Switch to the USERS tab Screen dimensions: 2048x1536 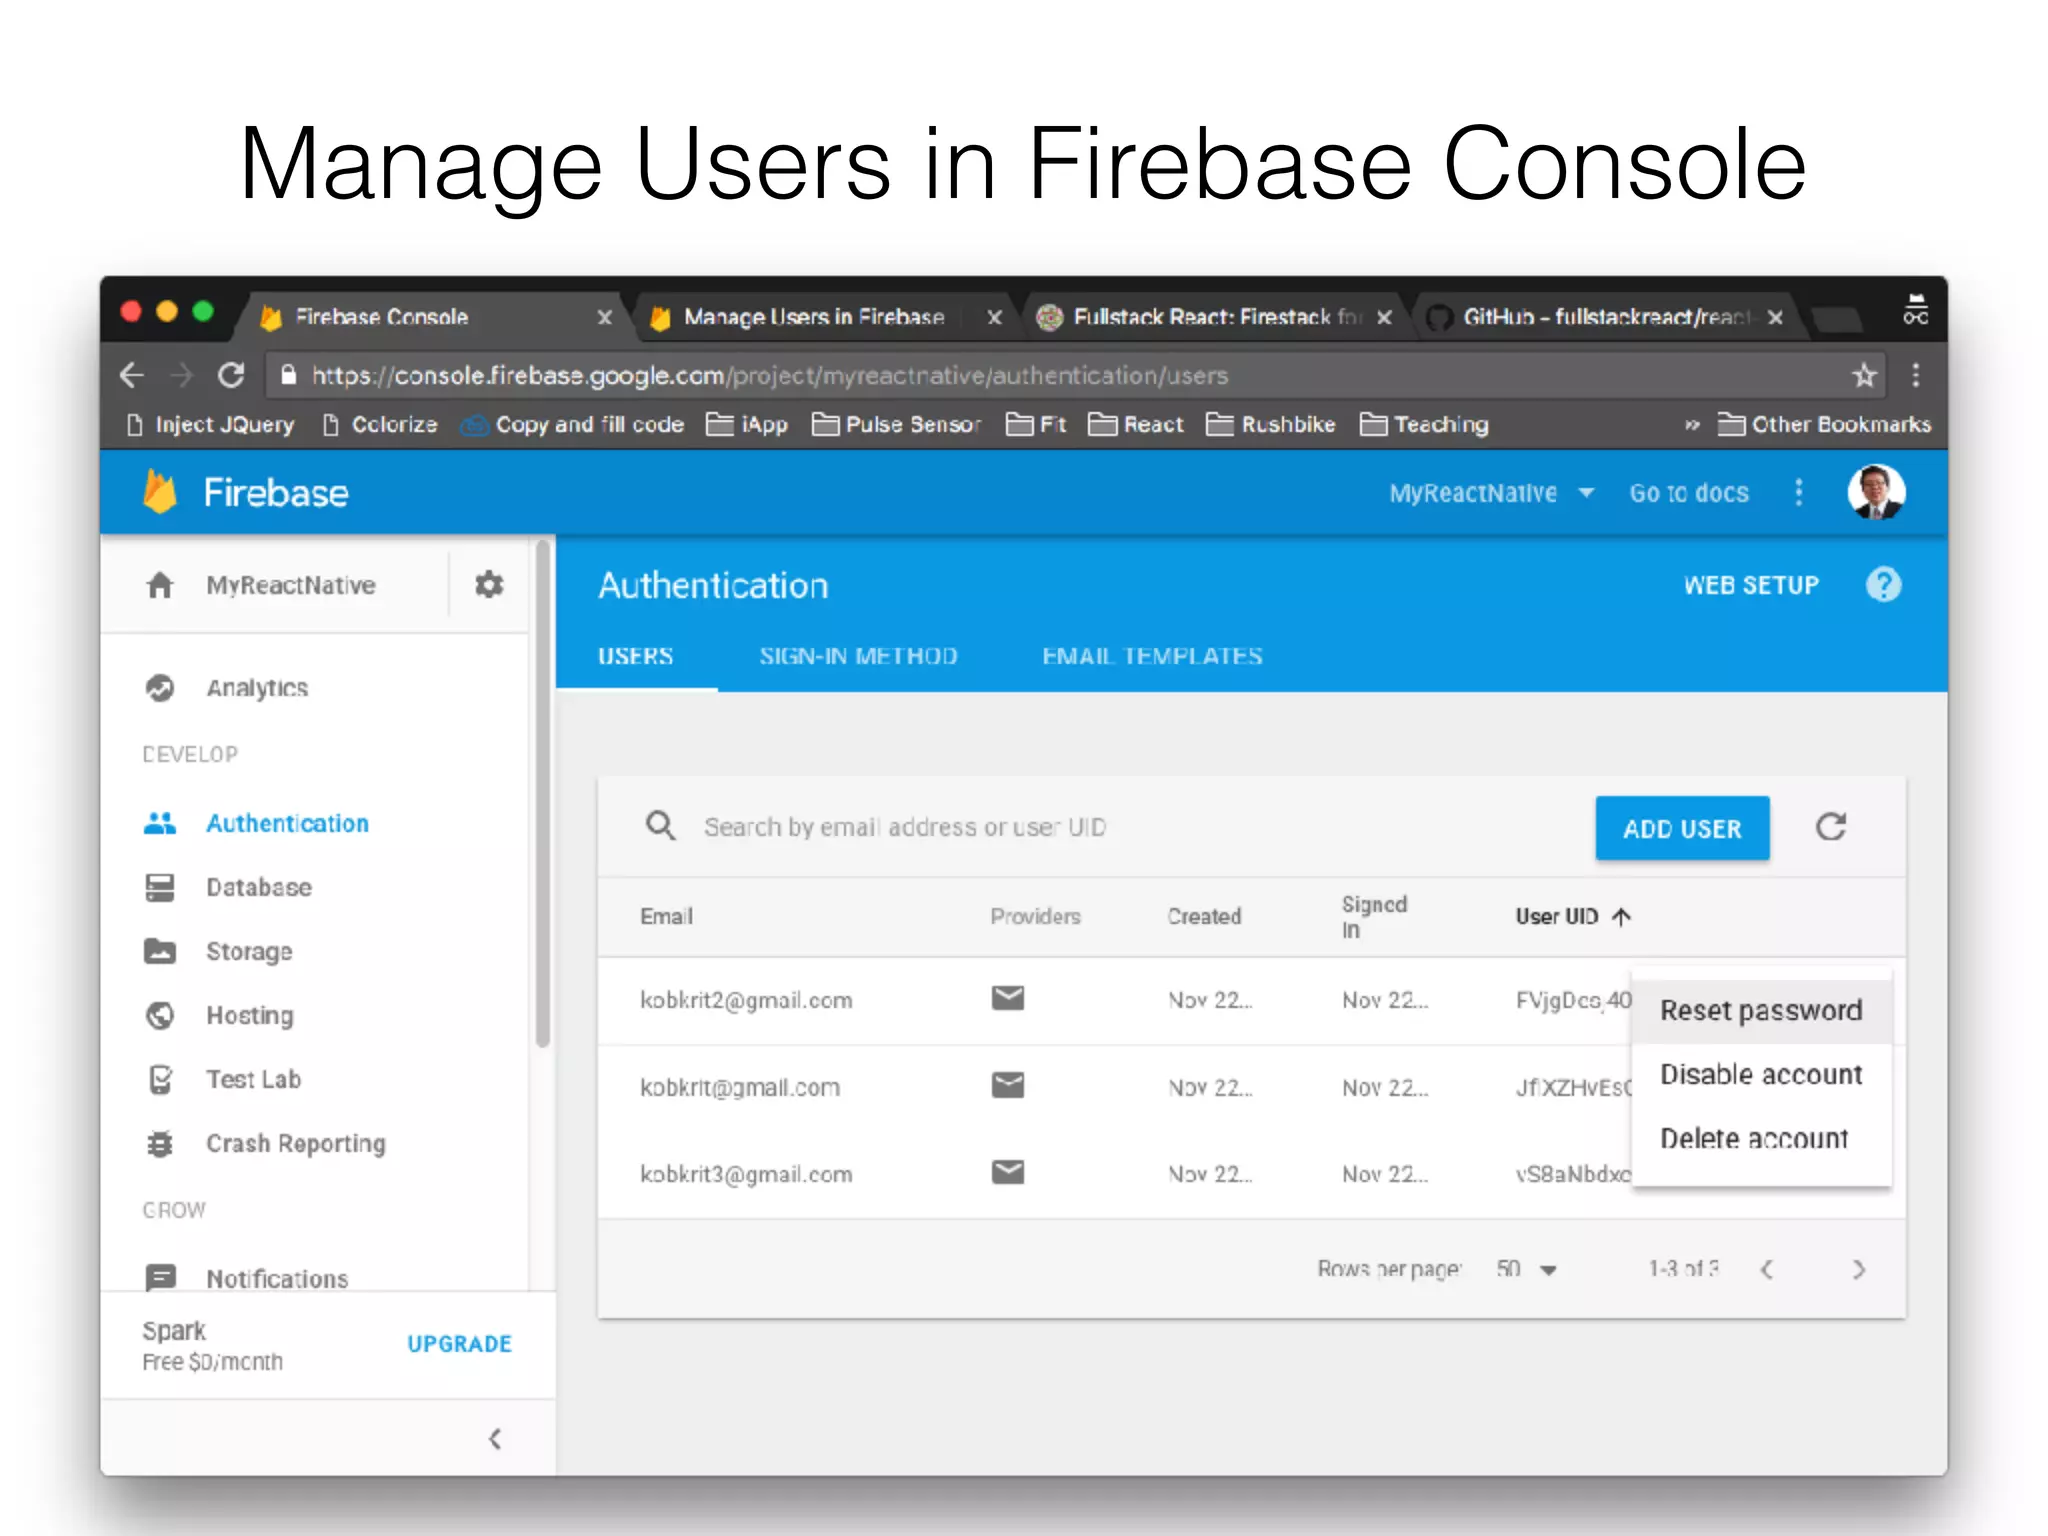tap(636, 656)
